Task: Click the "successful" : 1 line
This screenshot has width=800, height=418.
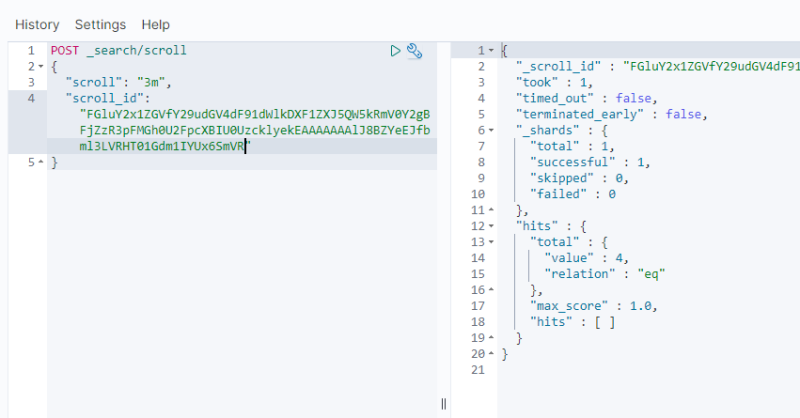Action: (590, 162)
